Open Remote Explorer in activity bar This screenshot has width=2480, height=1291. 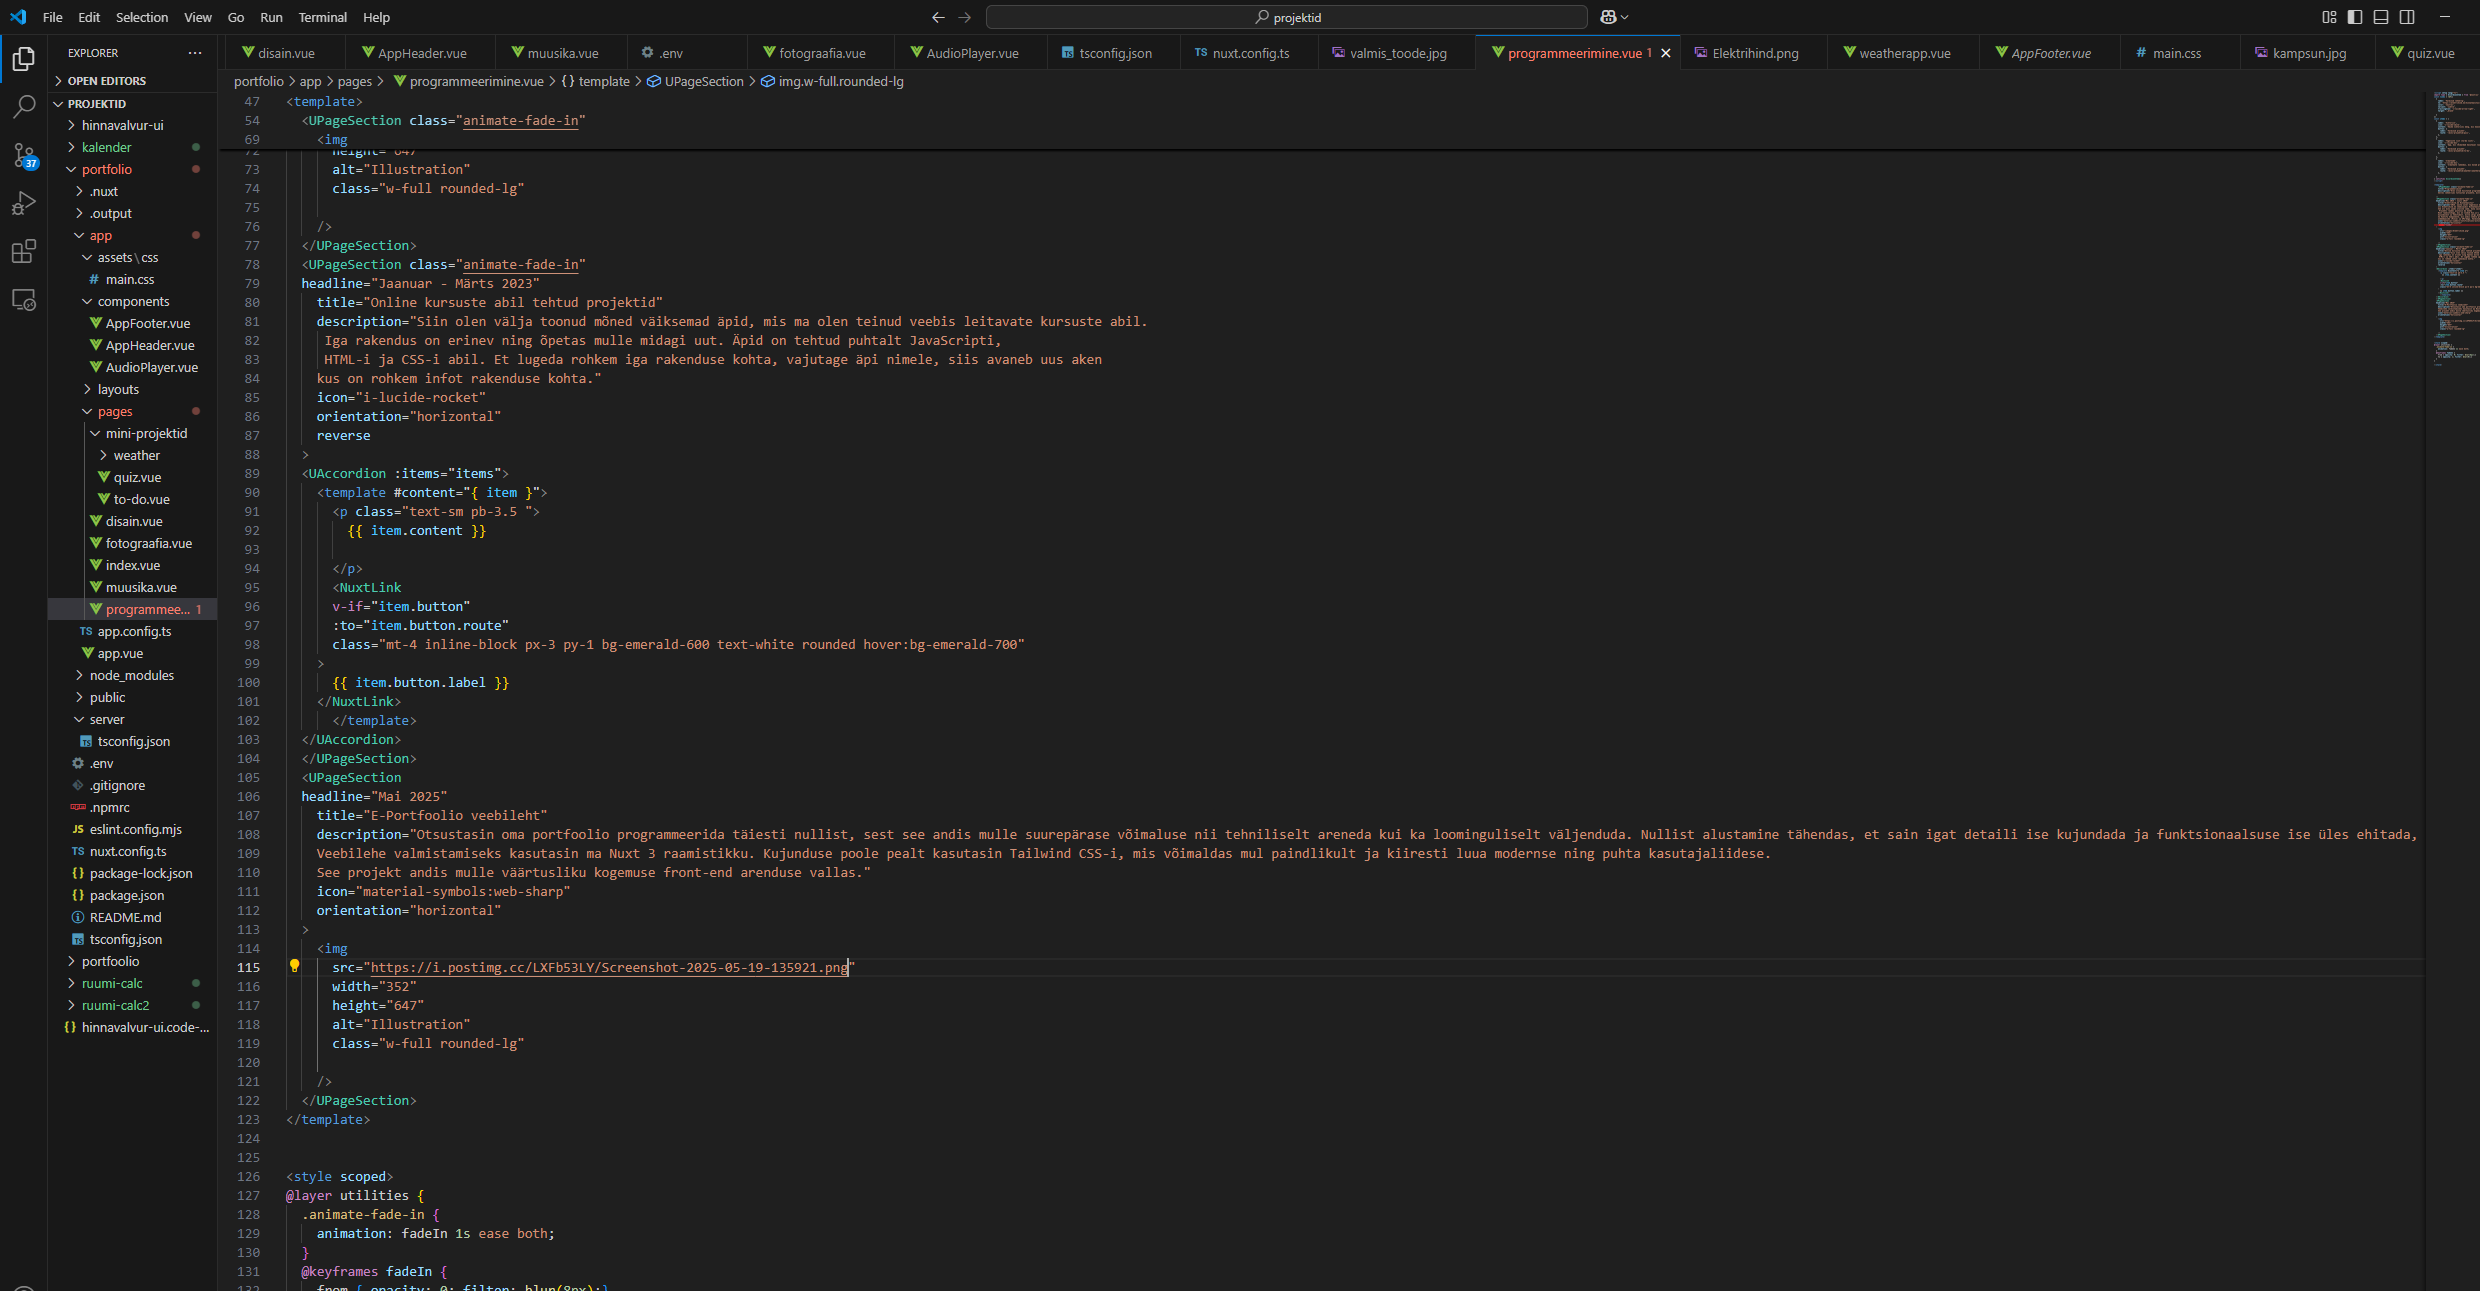(x=24, y=299)
